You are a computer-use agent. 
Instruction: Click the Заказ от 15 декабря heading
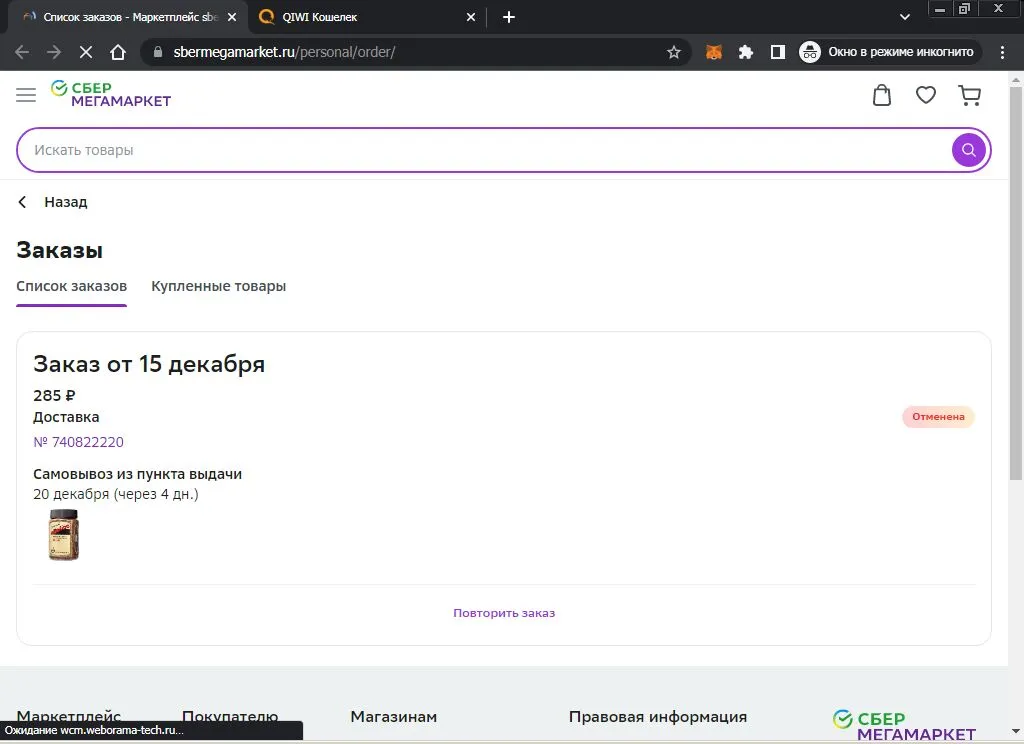point(149,364)
